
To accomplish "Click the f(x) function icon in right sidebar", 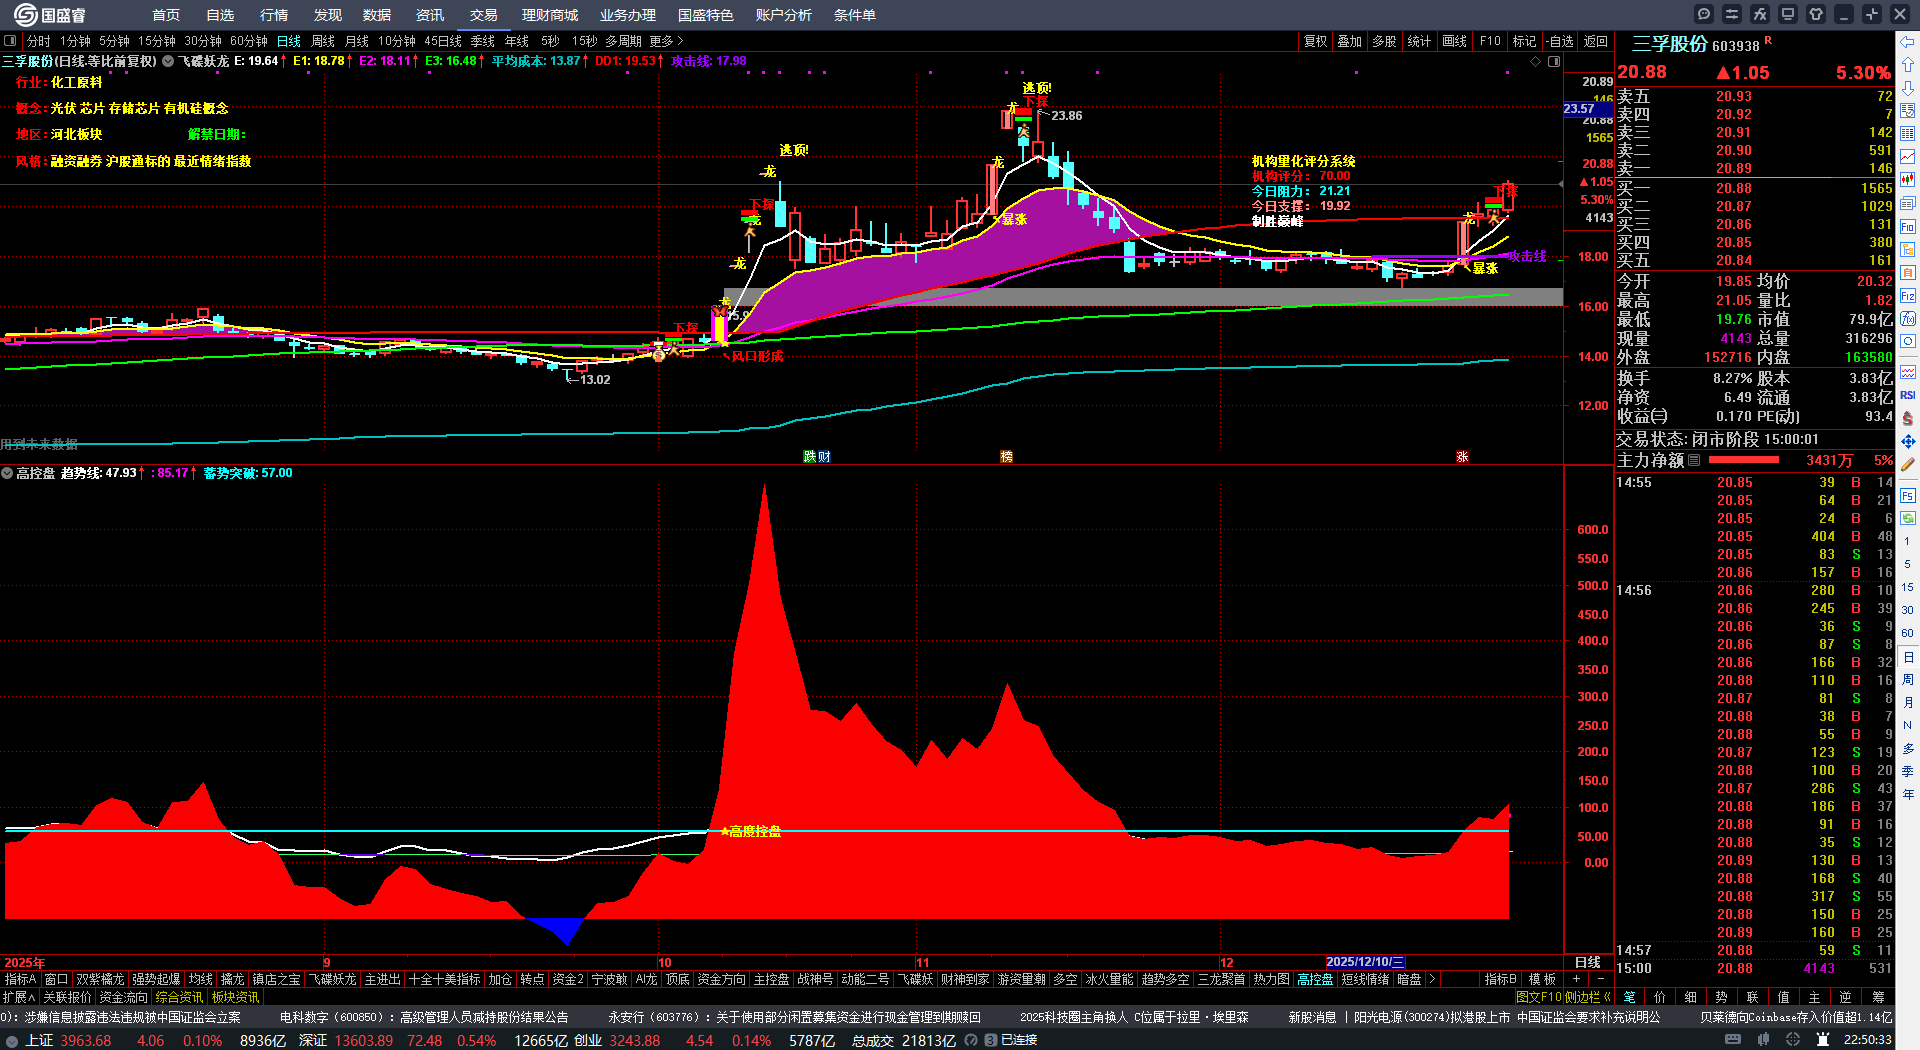I will coord(1908,319).
